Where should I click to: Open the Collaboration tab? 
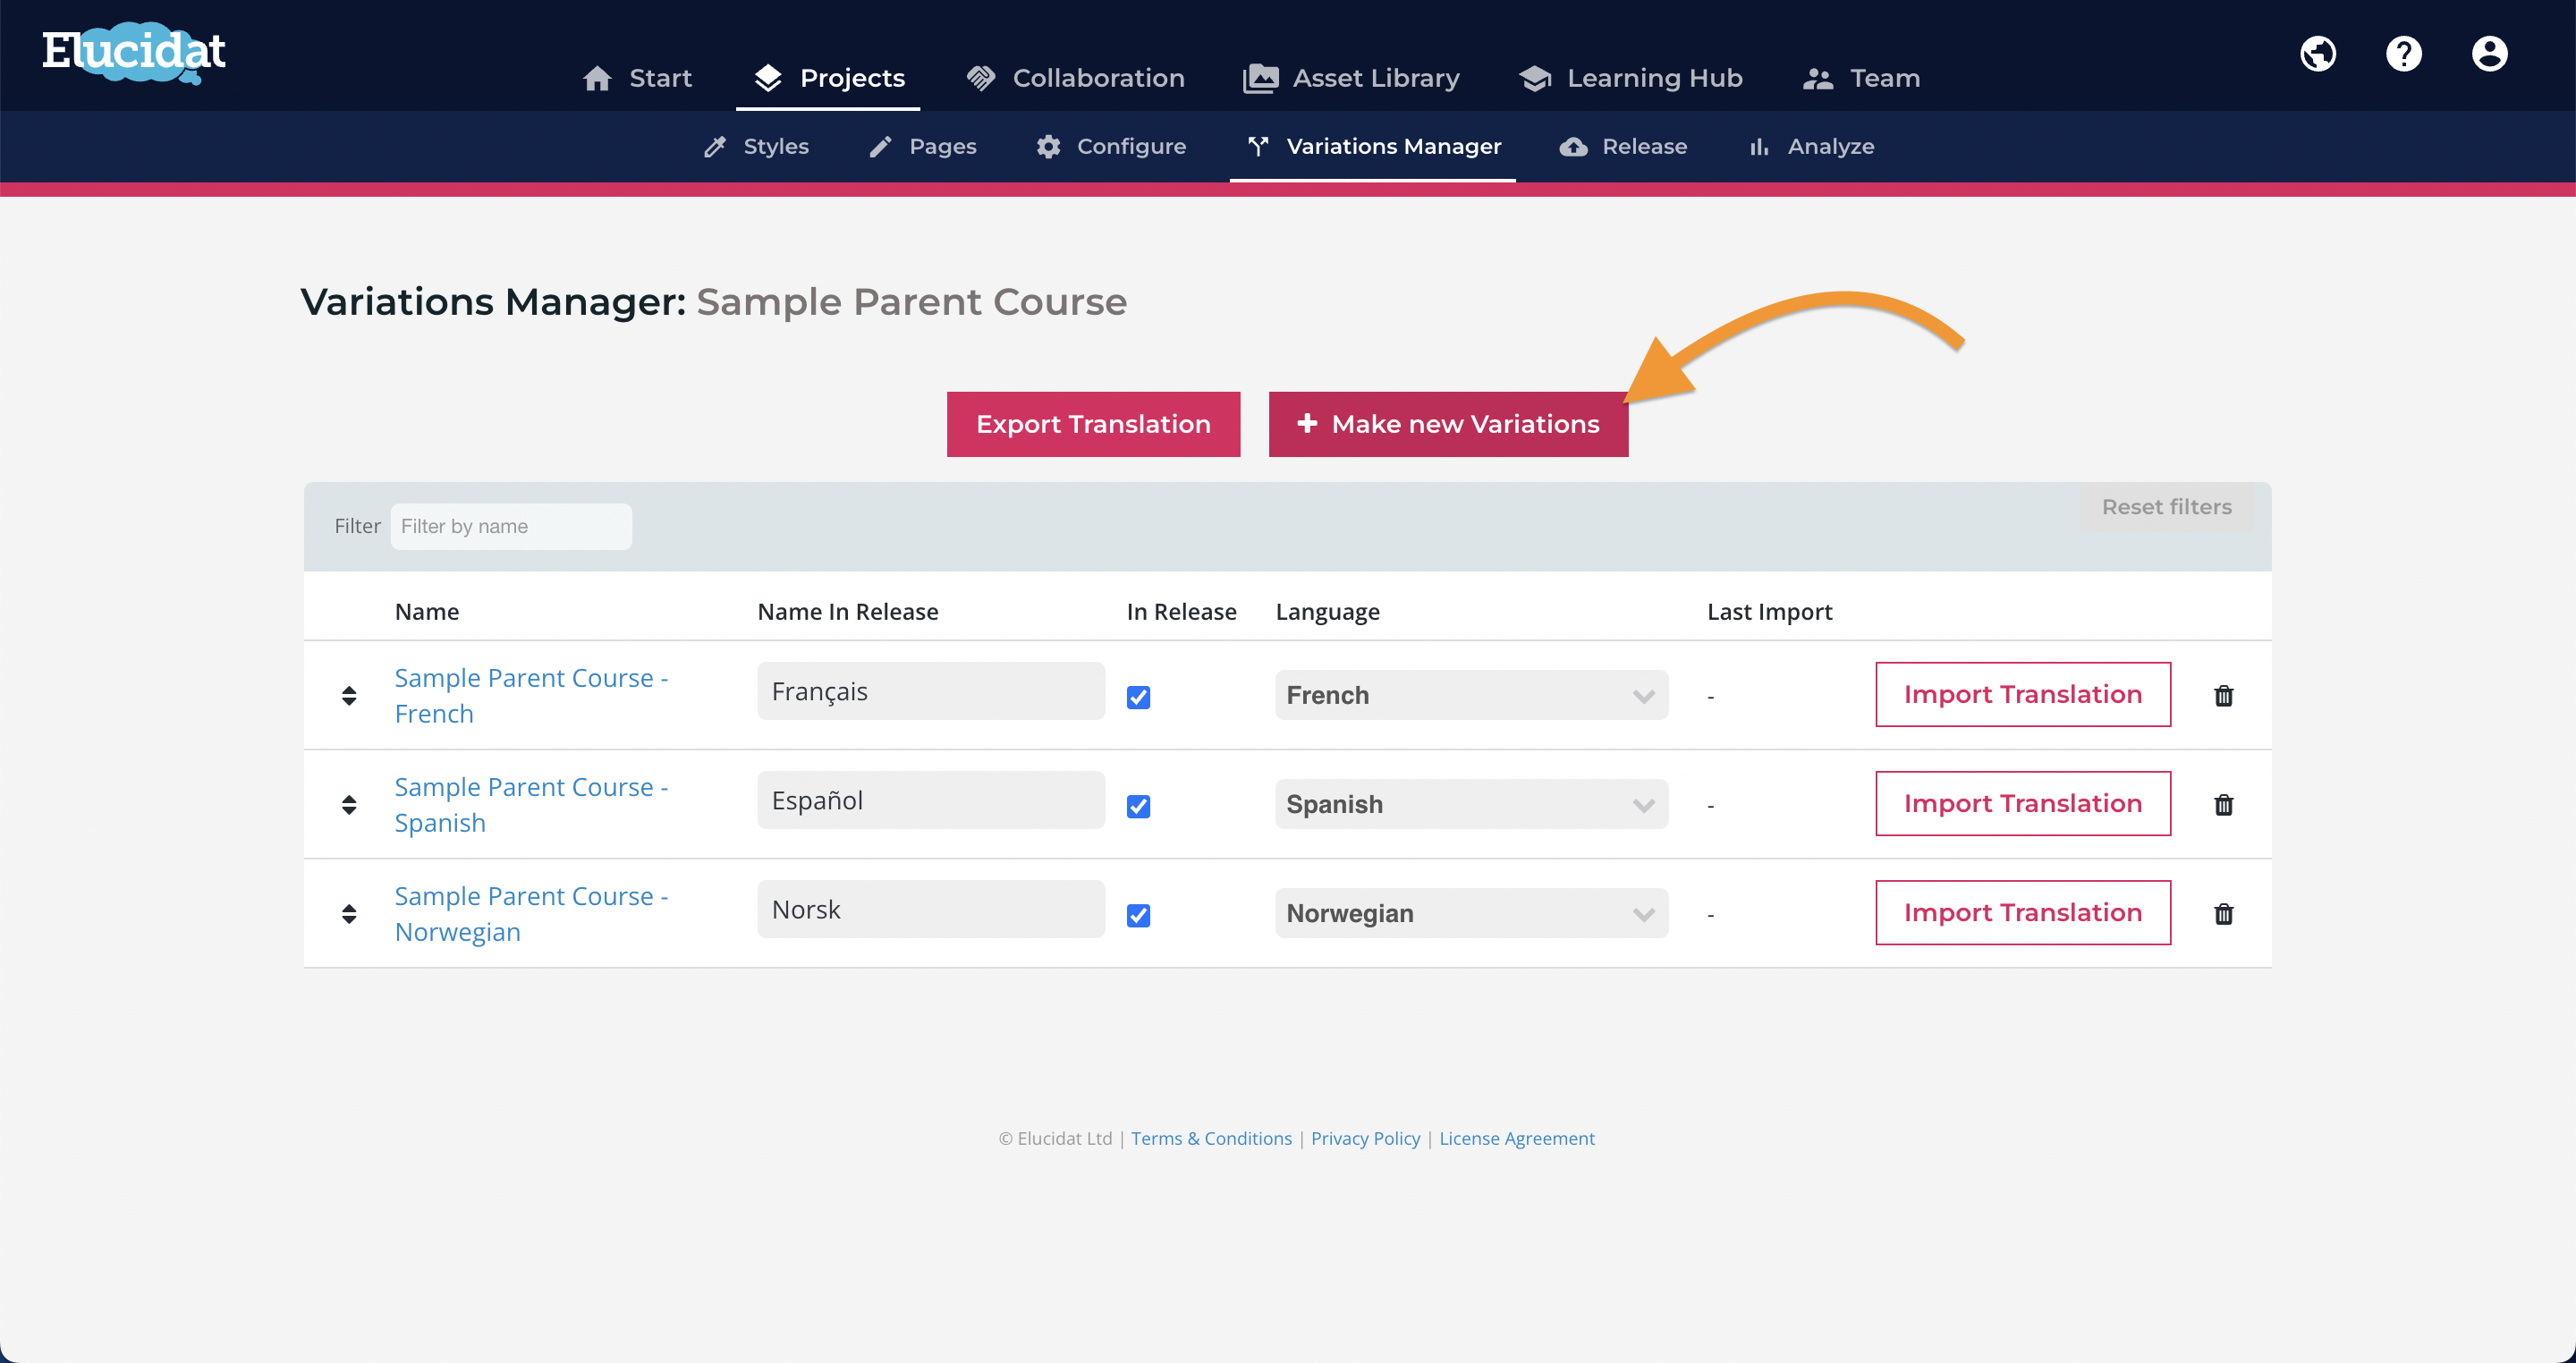pos(1075,78)
